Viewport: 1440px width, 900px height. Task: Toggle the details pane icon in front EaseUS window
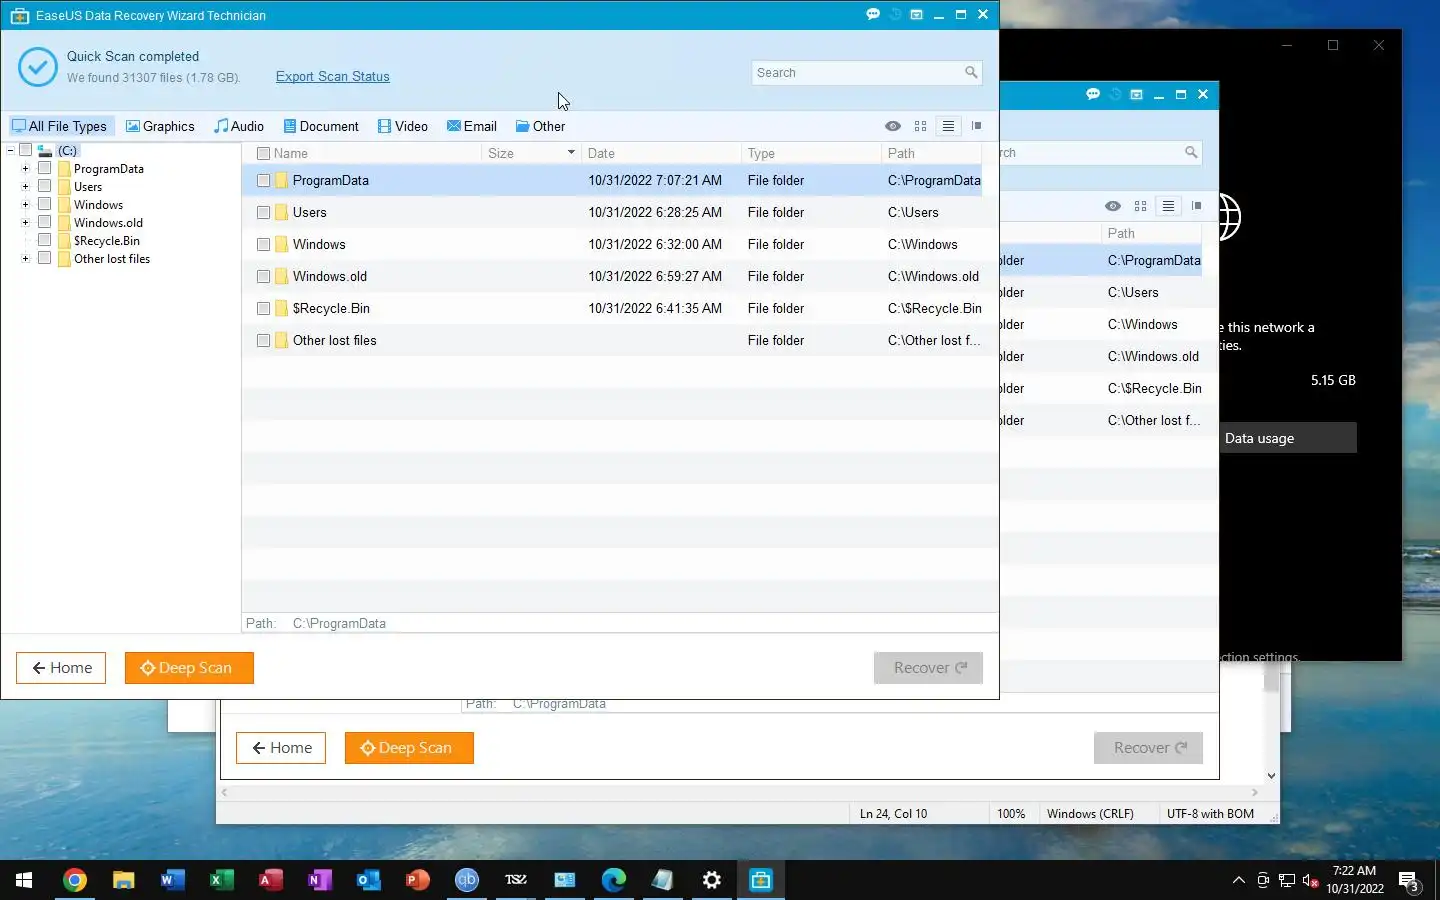pyautogui.click(x=977, y=126)
